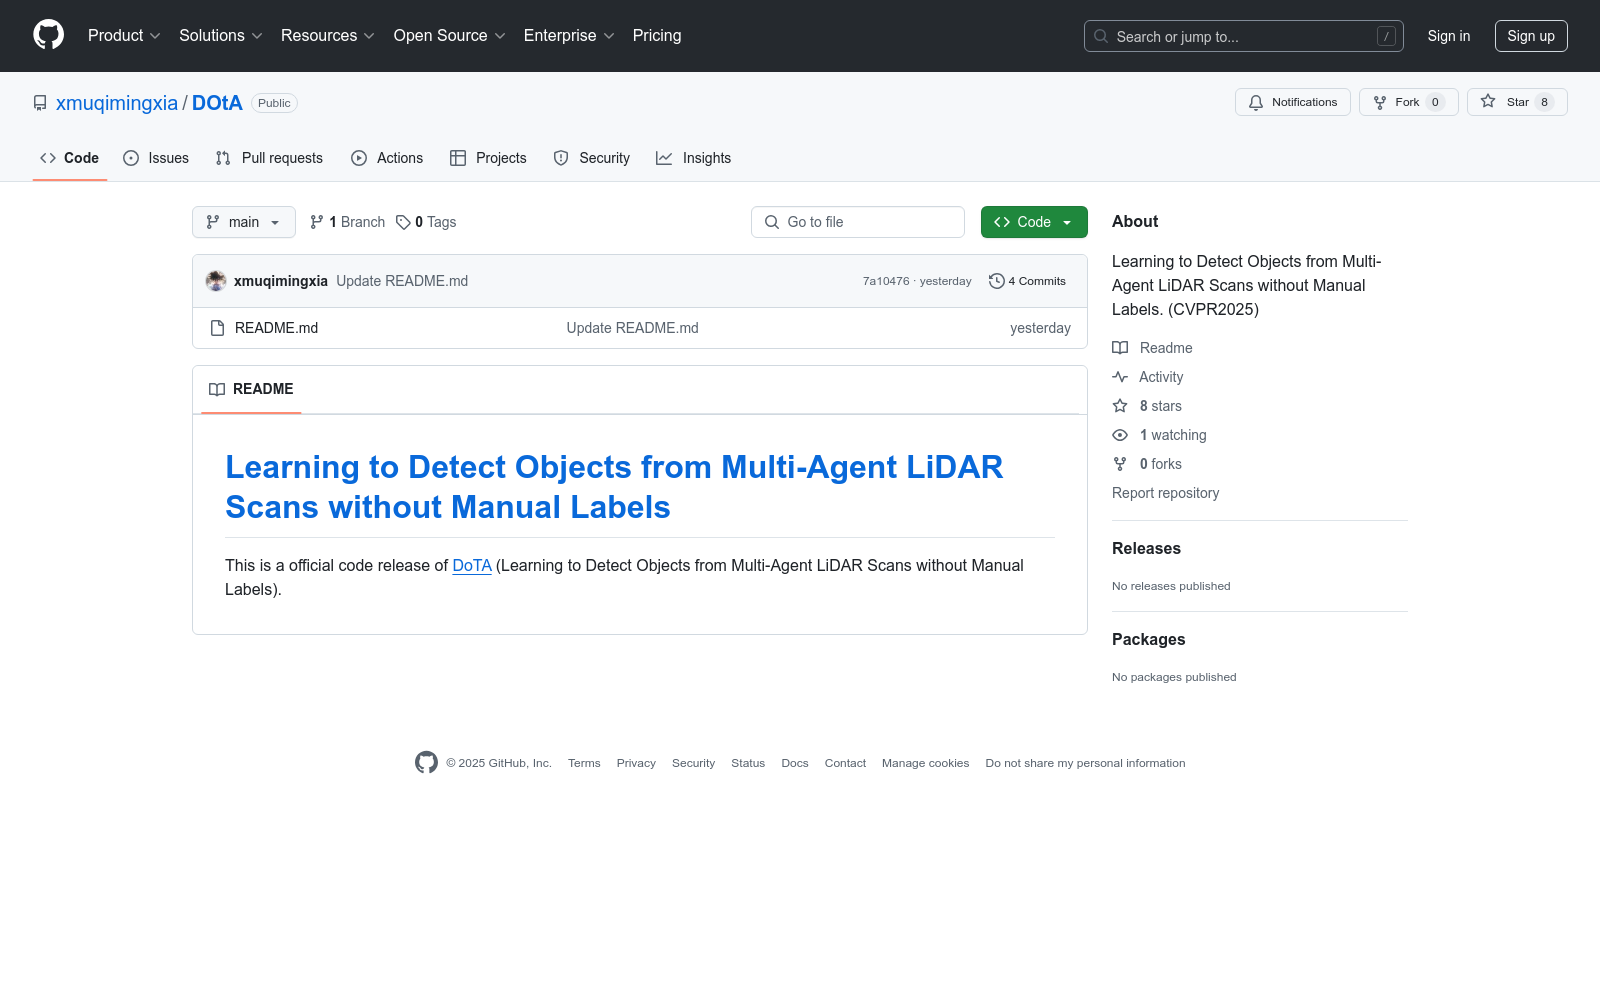View the 8 stars link

(x=1147, y=406)
